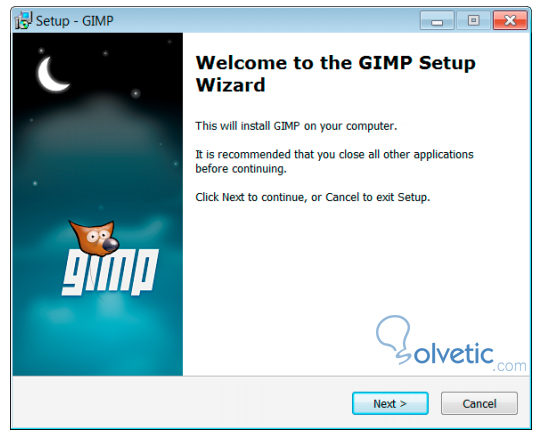Click 'This will install GIMP on your computer' text
537x440 pixels.
(x=296, y=126)
